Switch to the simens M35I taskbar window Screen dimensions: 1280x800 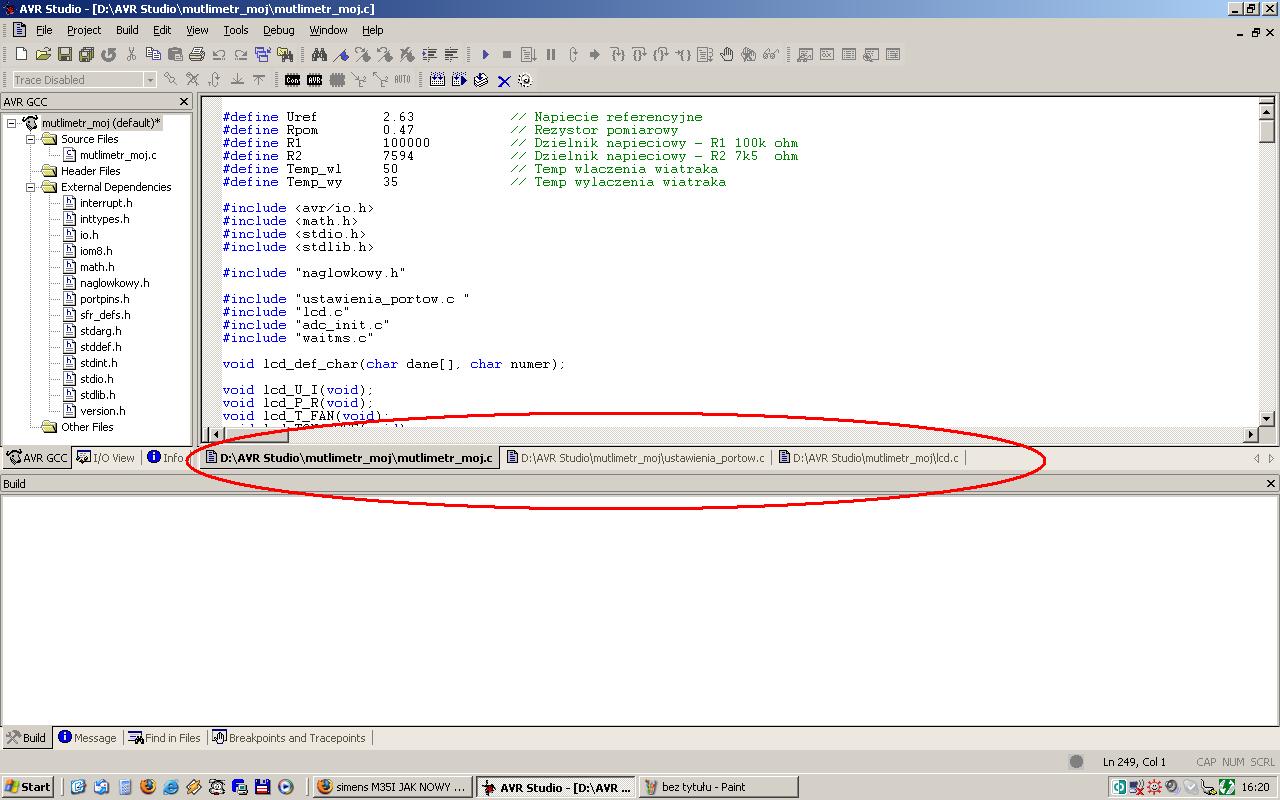[x=392, y=787]
